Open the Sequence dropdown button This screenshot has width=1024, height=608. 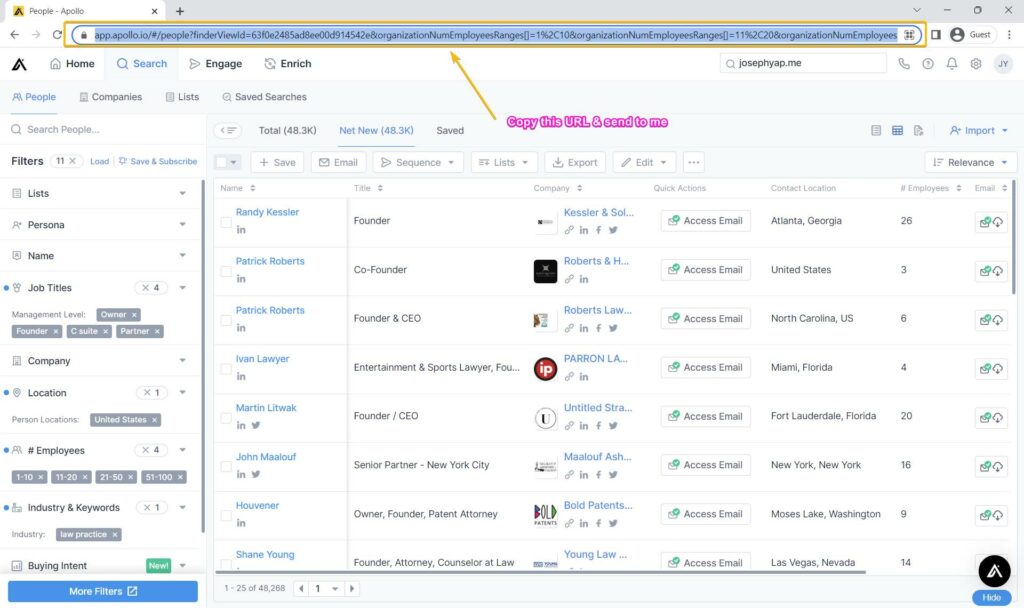[x=418, y=163]
